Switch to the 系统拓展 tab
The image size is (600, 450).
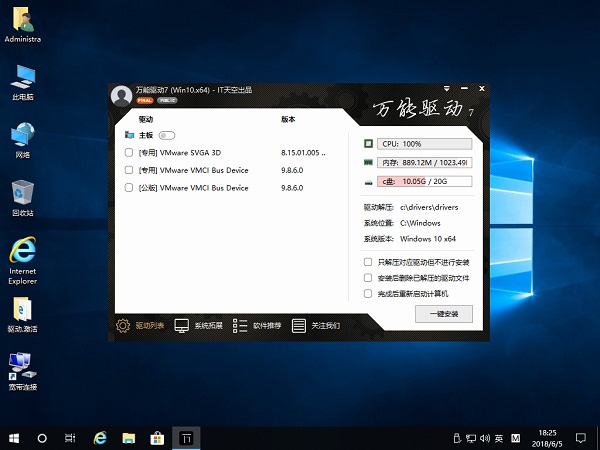pos(199,325)
